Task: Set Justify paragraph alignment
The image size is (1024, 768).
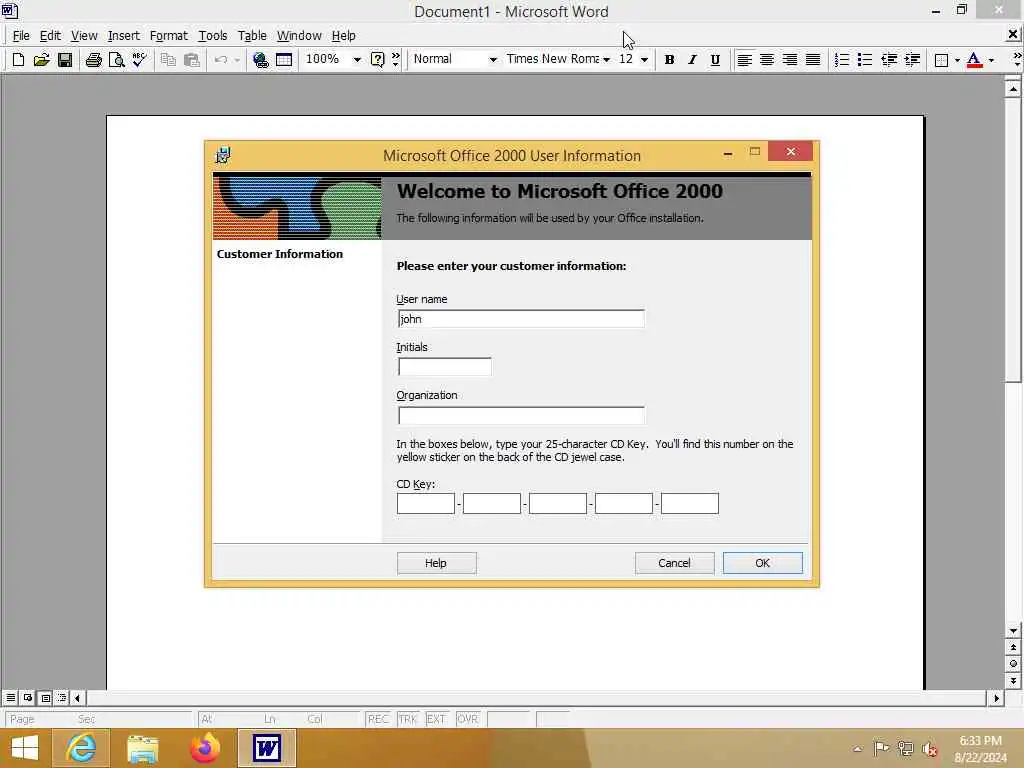Action: click(x=813, y=60)
